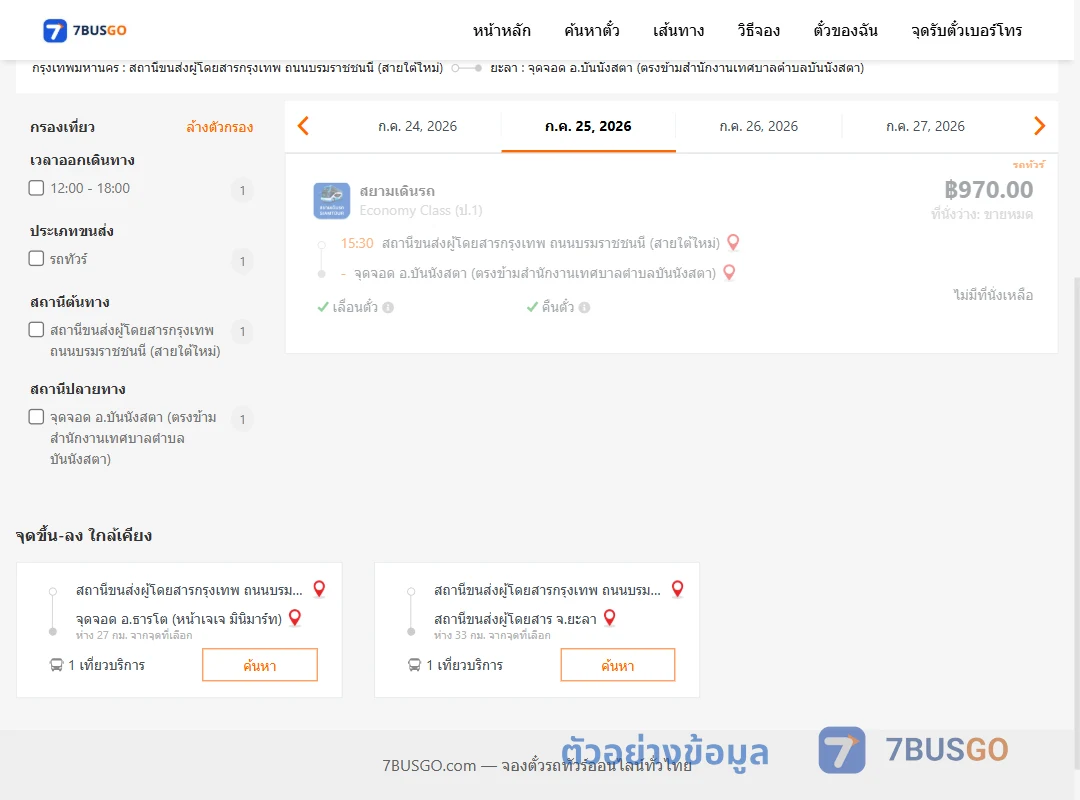Click origin map pin in ธารโต nearby card
This screenshot has width=1080, height=800.
tap(319, 589)
